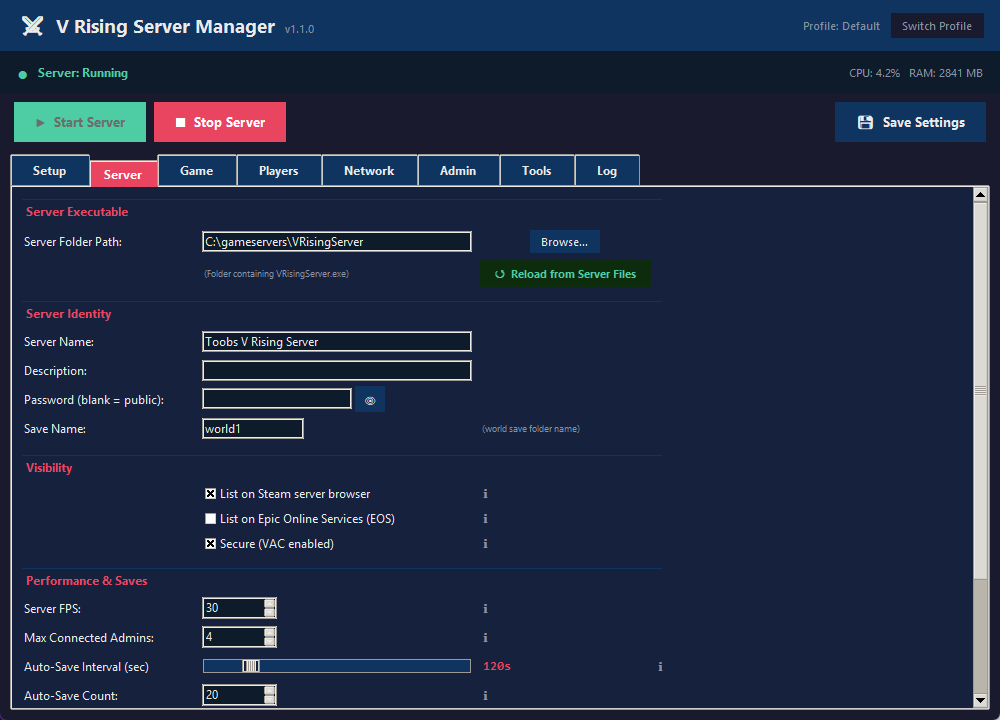
Task: Click the Description input field
Action: click(x=337, y=371)
